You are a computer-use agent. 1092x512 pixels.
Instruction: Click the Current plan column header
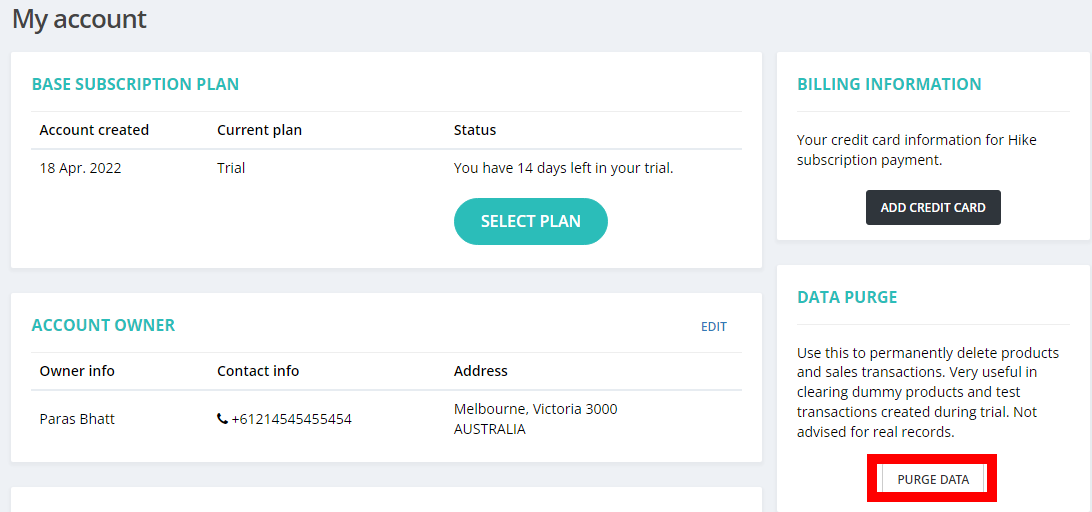[x=260, y=130]
